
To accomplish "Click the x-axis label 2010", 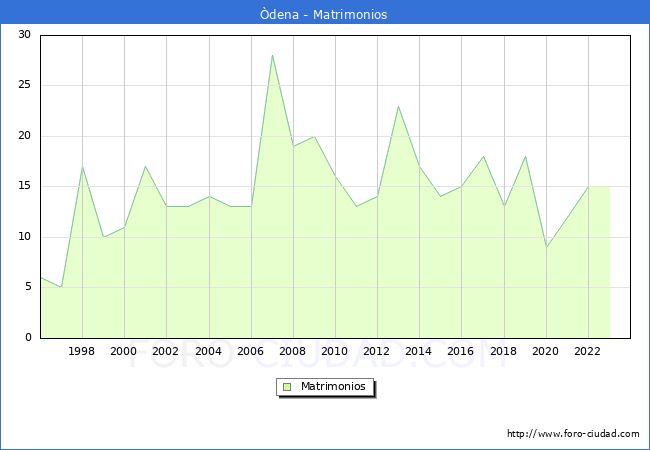I will [335, 351].
